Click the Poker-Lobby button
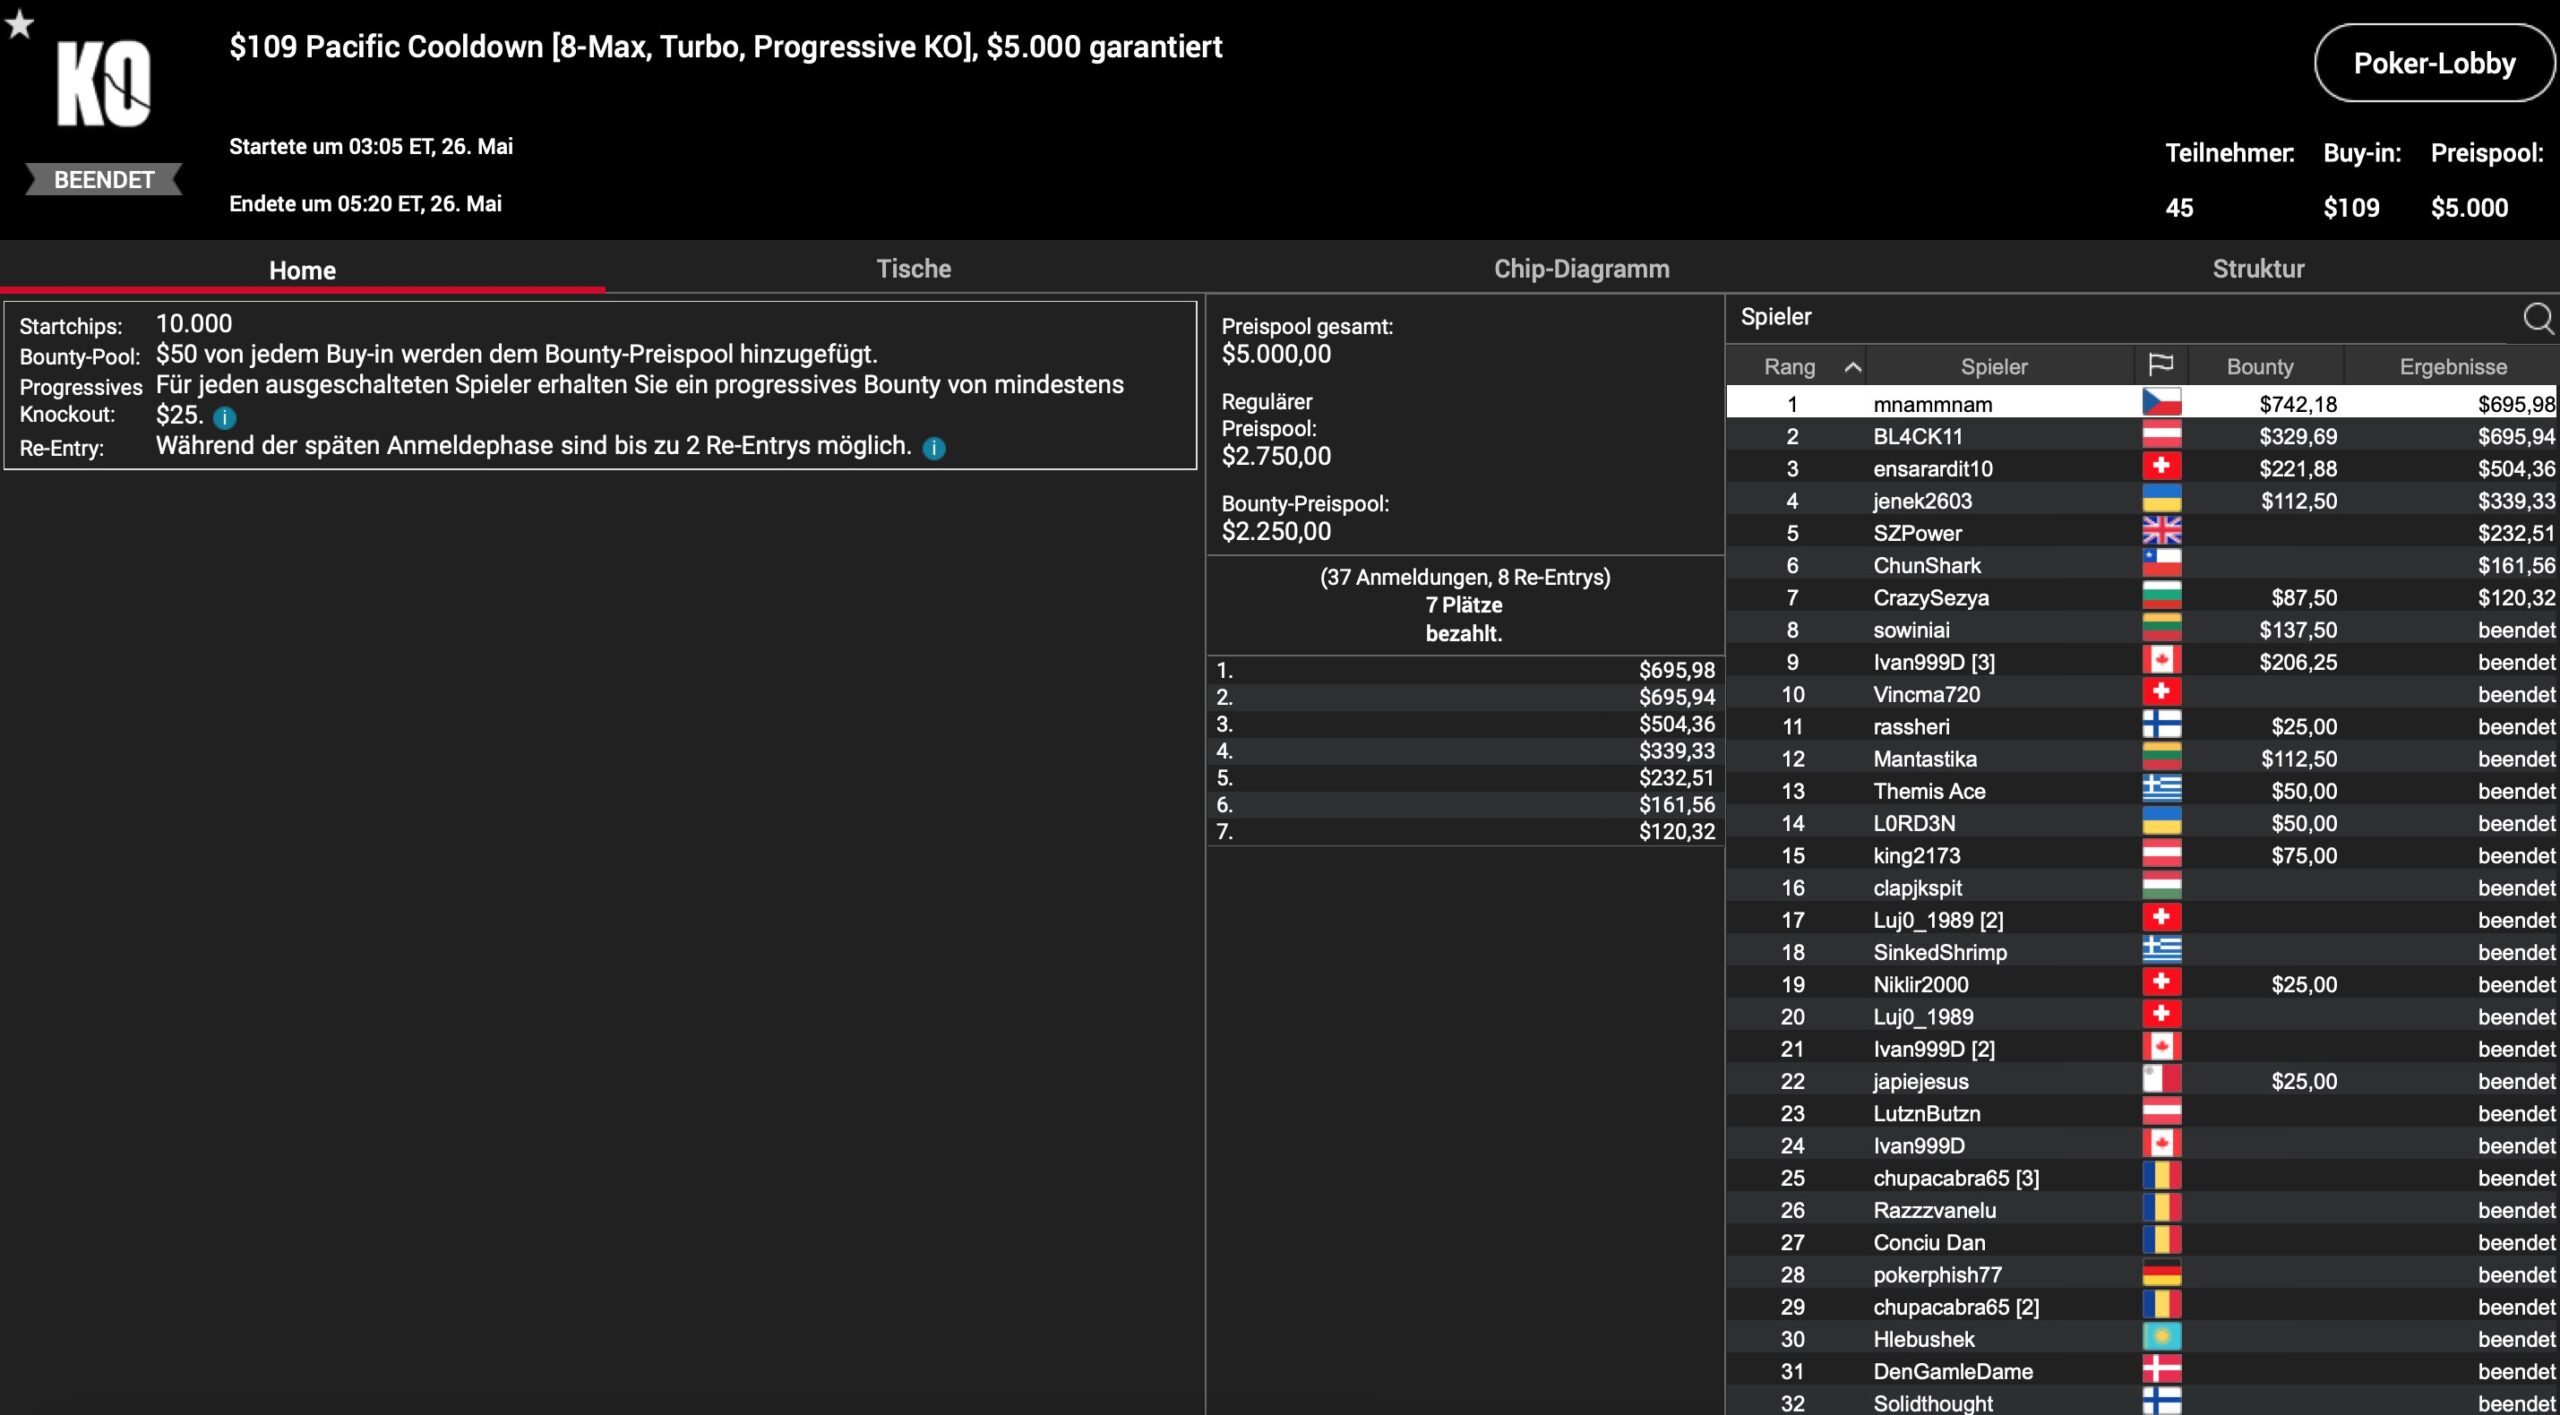2560x1415 pixels. click(2433, 64)
